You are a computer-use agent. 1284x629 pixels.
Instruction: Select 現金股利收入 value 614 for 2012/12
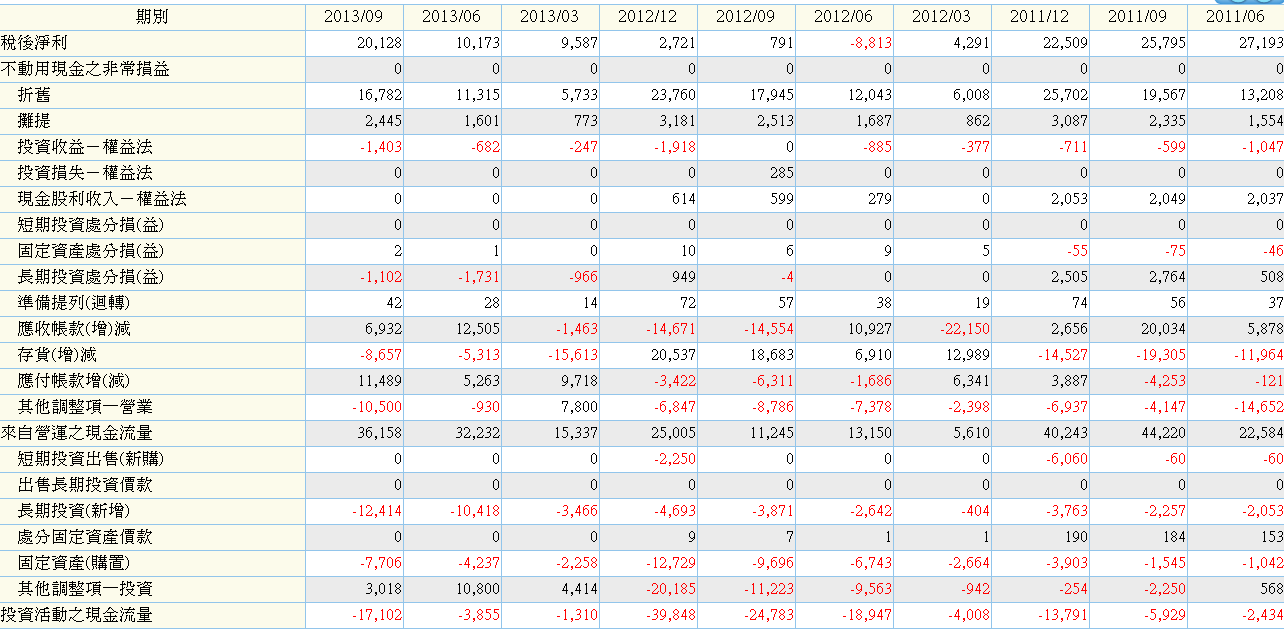(x=683, y=199)
